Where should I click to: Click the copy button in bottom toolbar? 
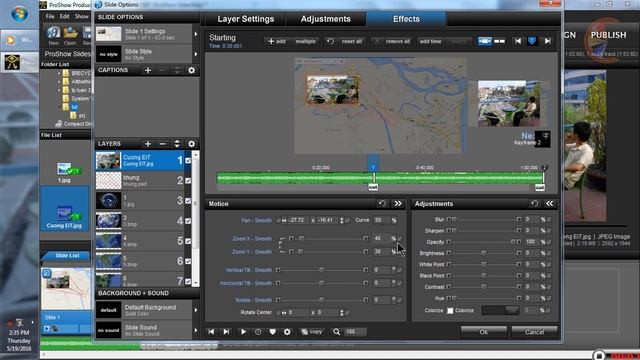coord(312,332)
